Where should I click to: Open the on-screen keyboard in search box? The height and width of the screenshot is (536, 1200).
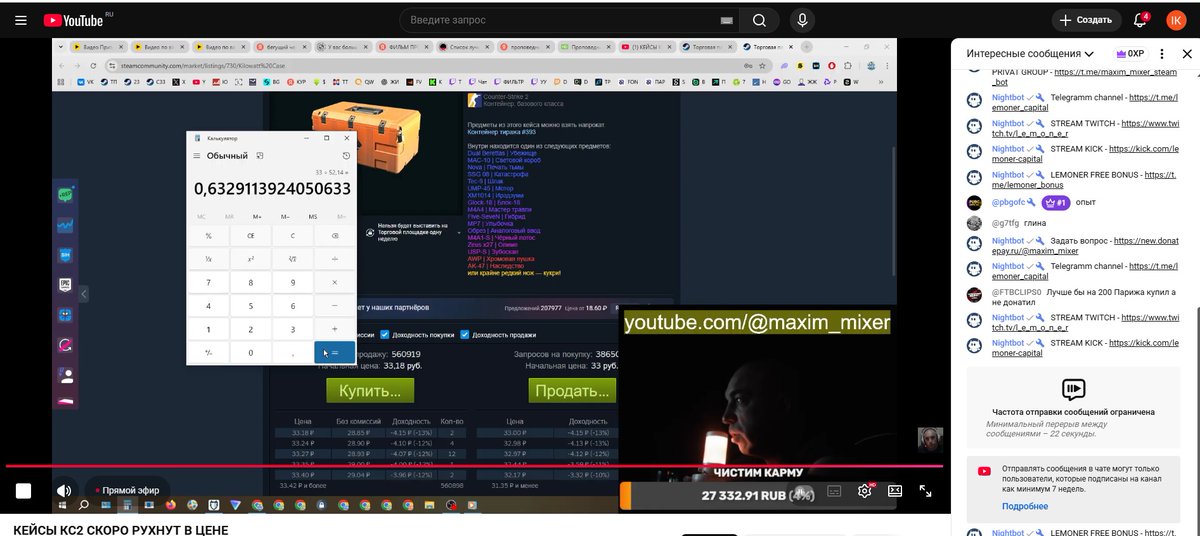tap(726, 20)
